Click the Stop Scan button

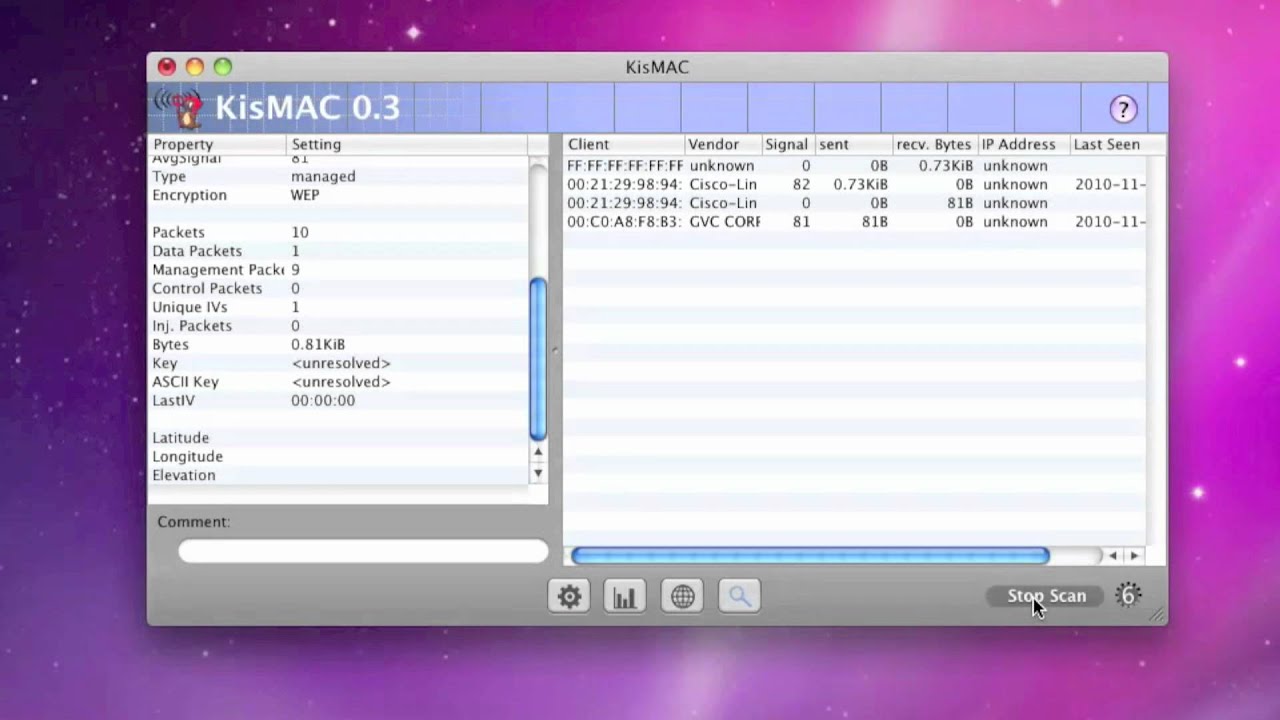(1046, 596)
